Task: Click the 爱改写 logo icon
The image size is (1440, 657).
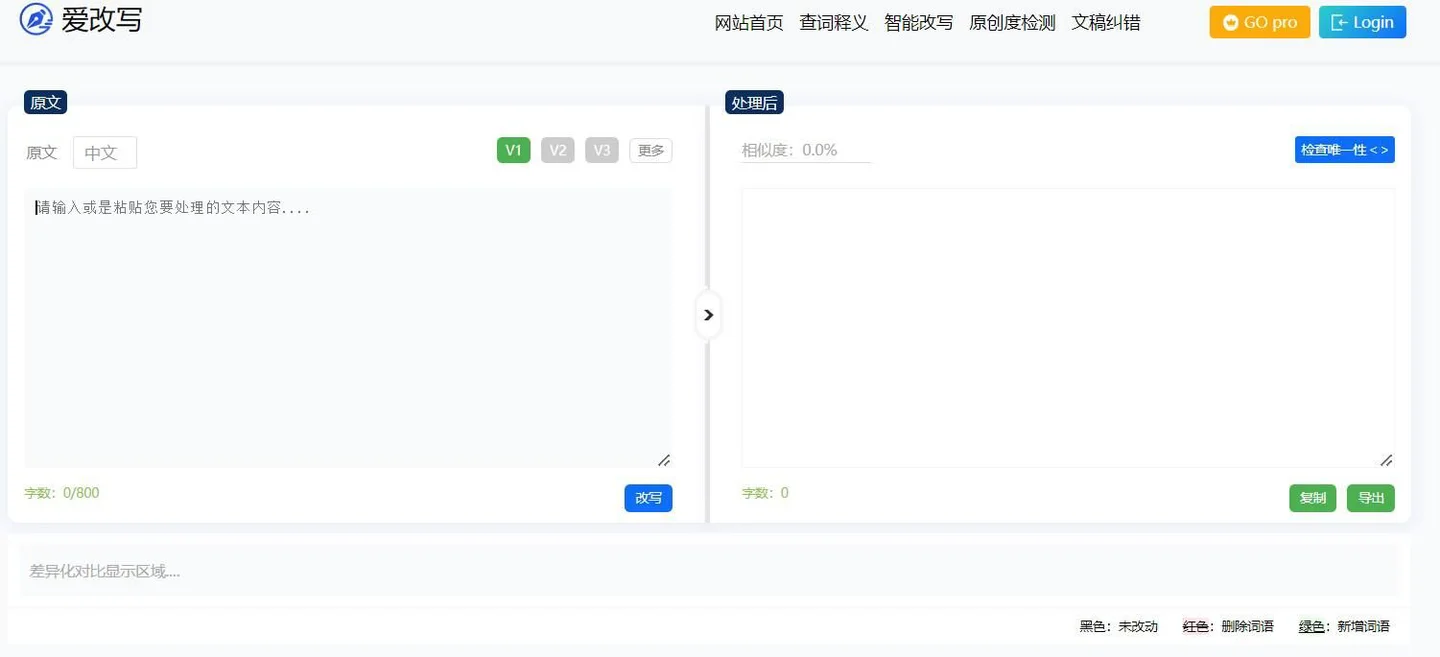Action: (x=36, y=19)
